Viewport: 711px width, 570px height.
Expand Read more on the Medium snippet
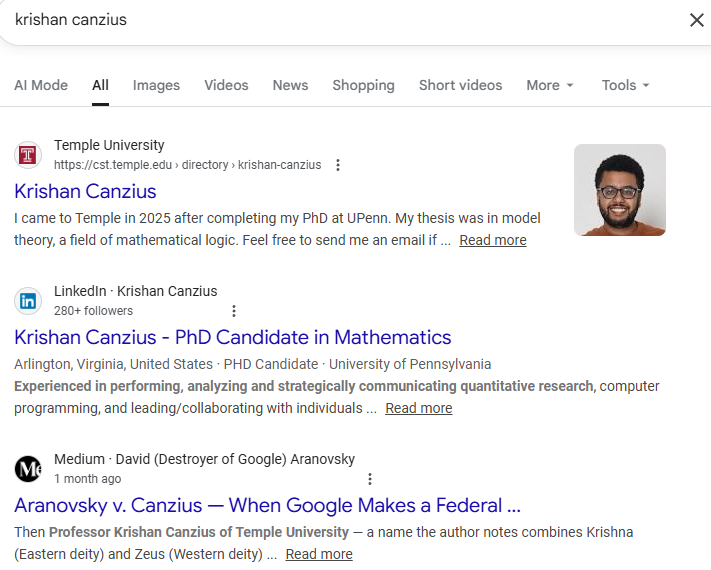coord(318,554)
